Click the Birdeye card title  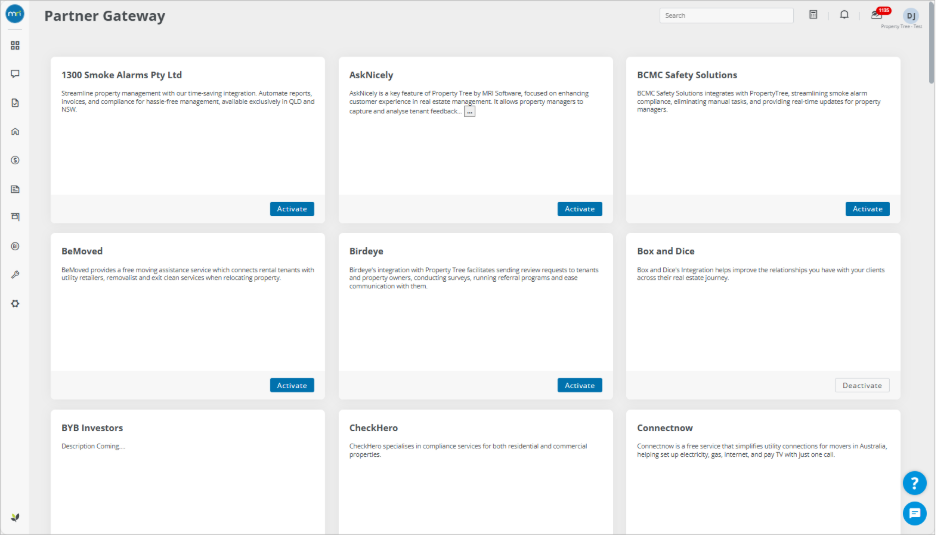[366, 251]
